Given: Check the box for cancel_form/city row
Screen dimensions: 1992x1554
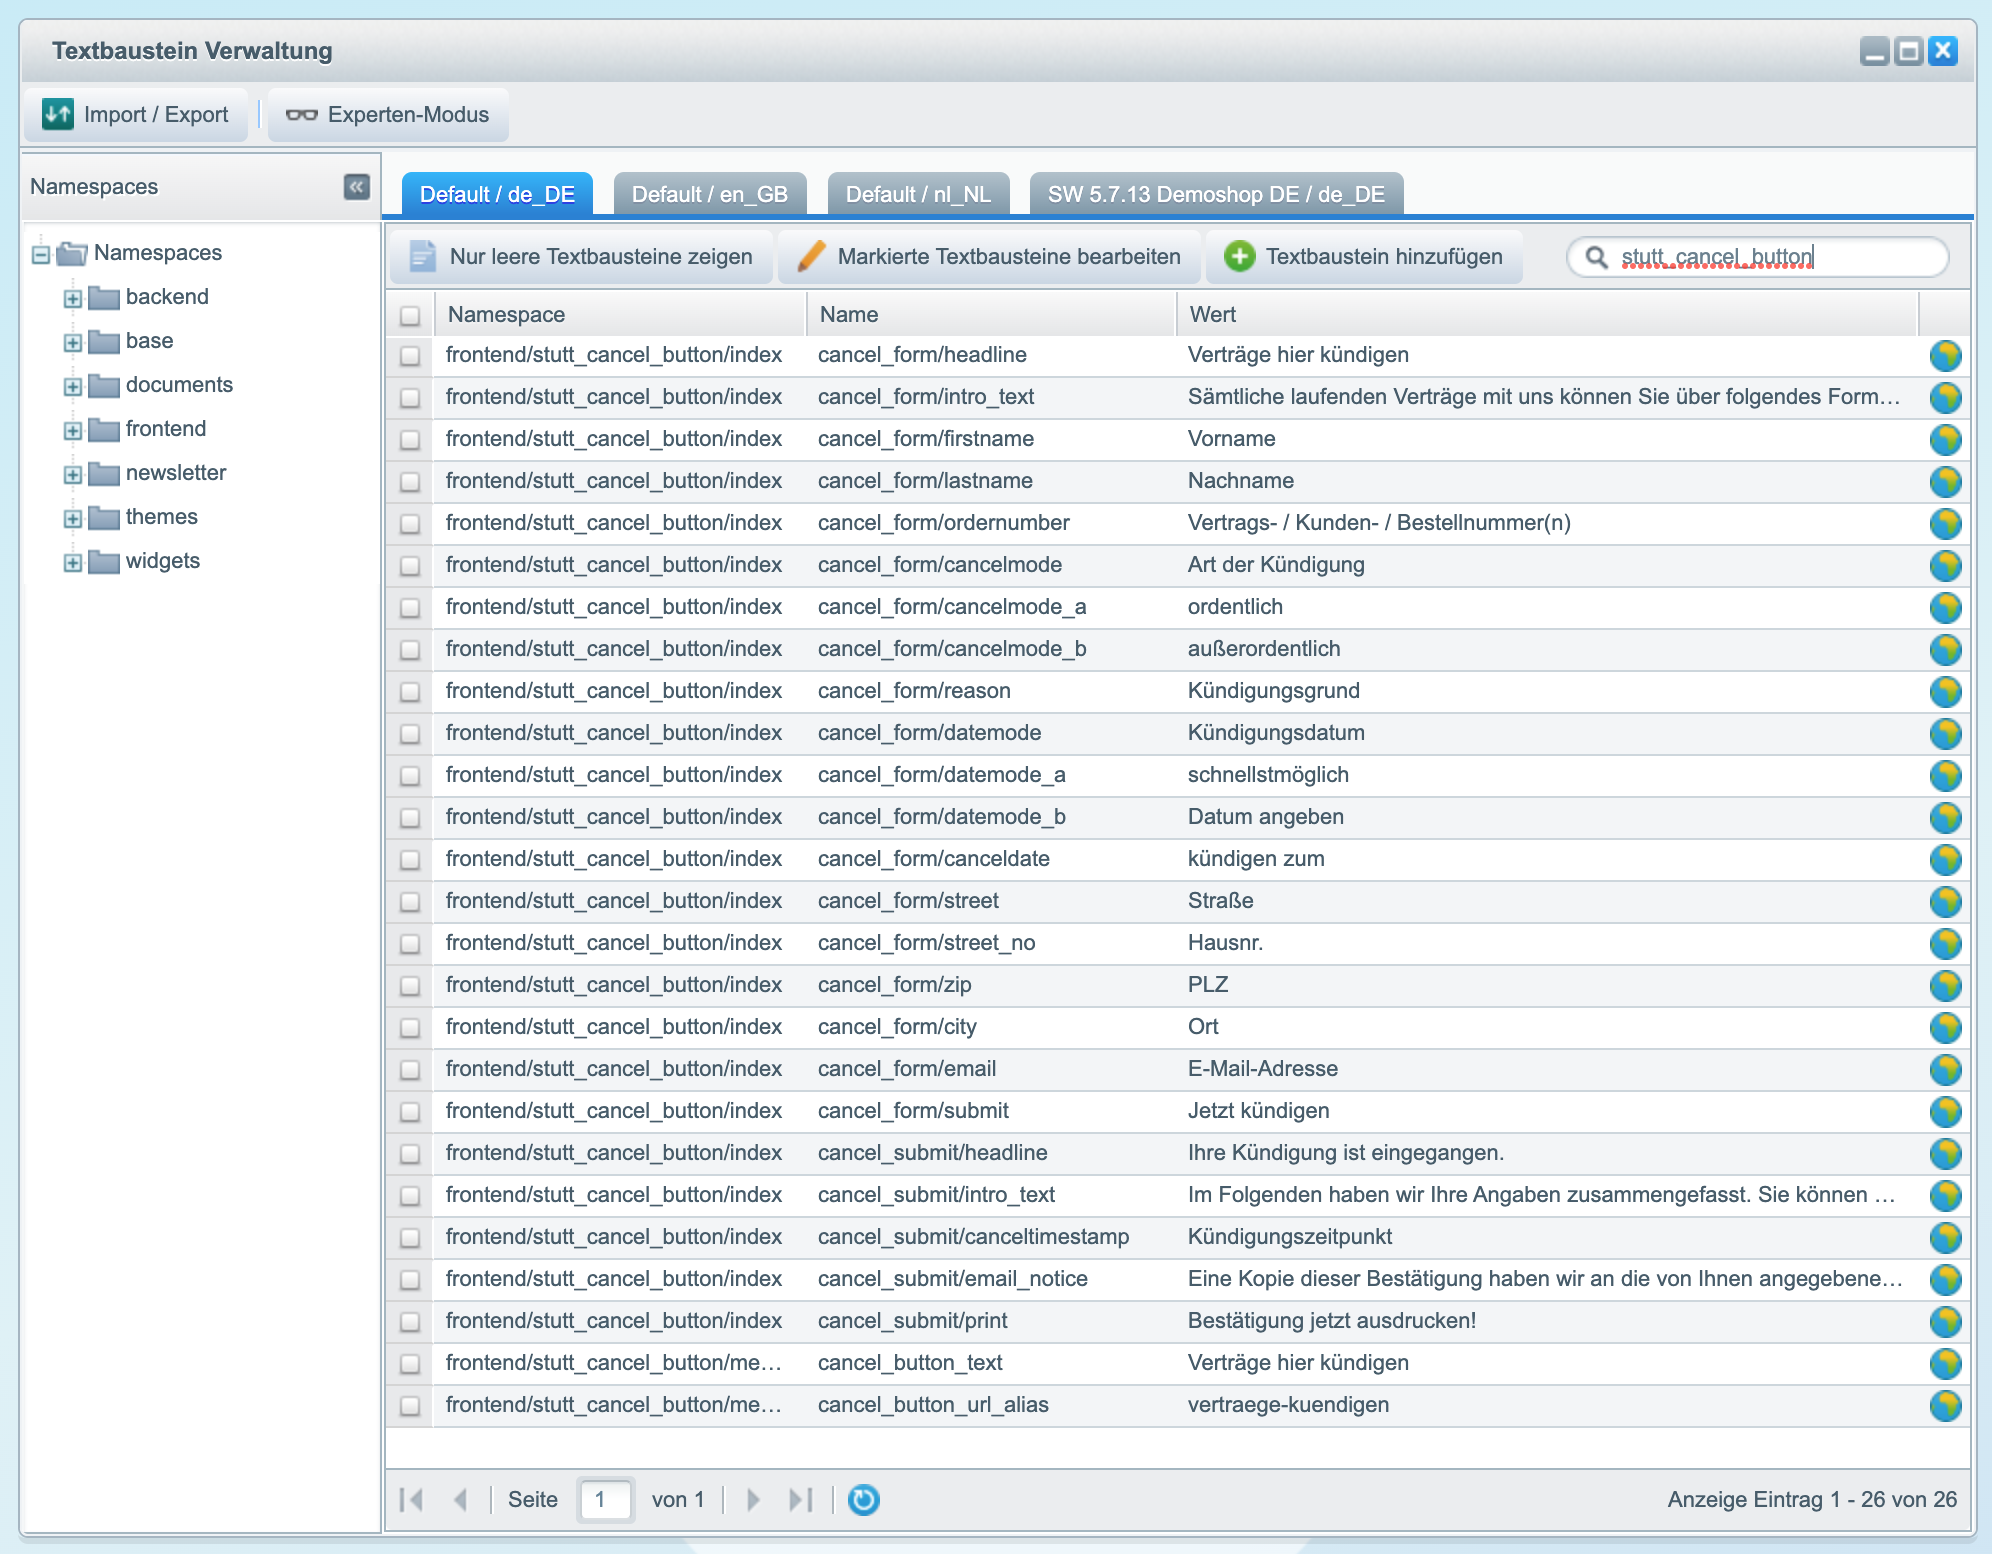Looking at the screenshot, I should pyautogui.click(x=410, y=1028).
